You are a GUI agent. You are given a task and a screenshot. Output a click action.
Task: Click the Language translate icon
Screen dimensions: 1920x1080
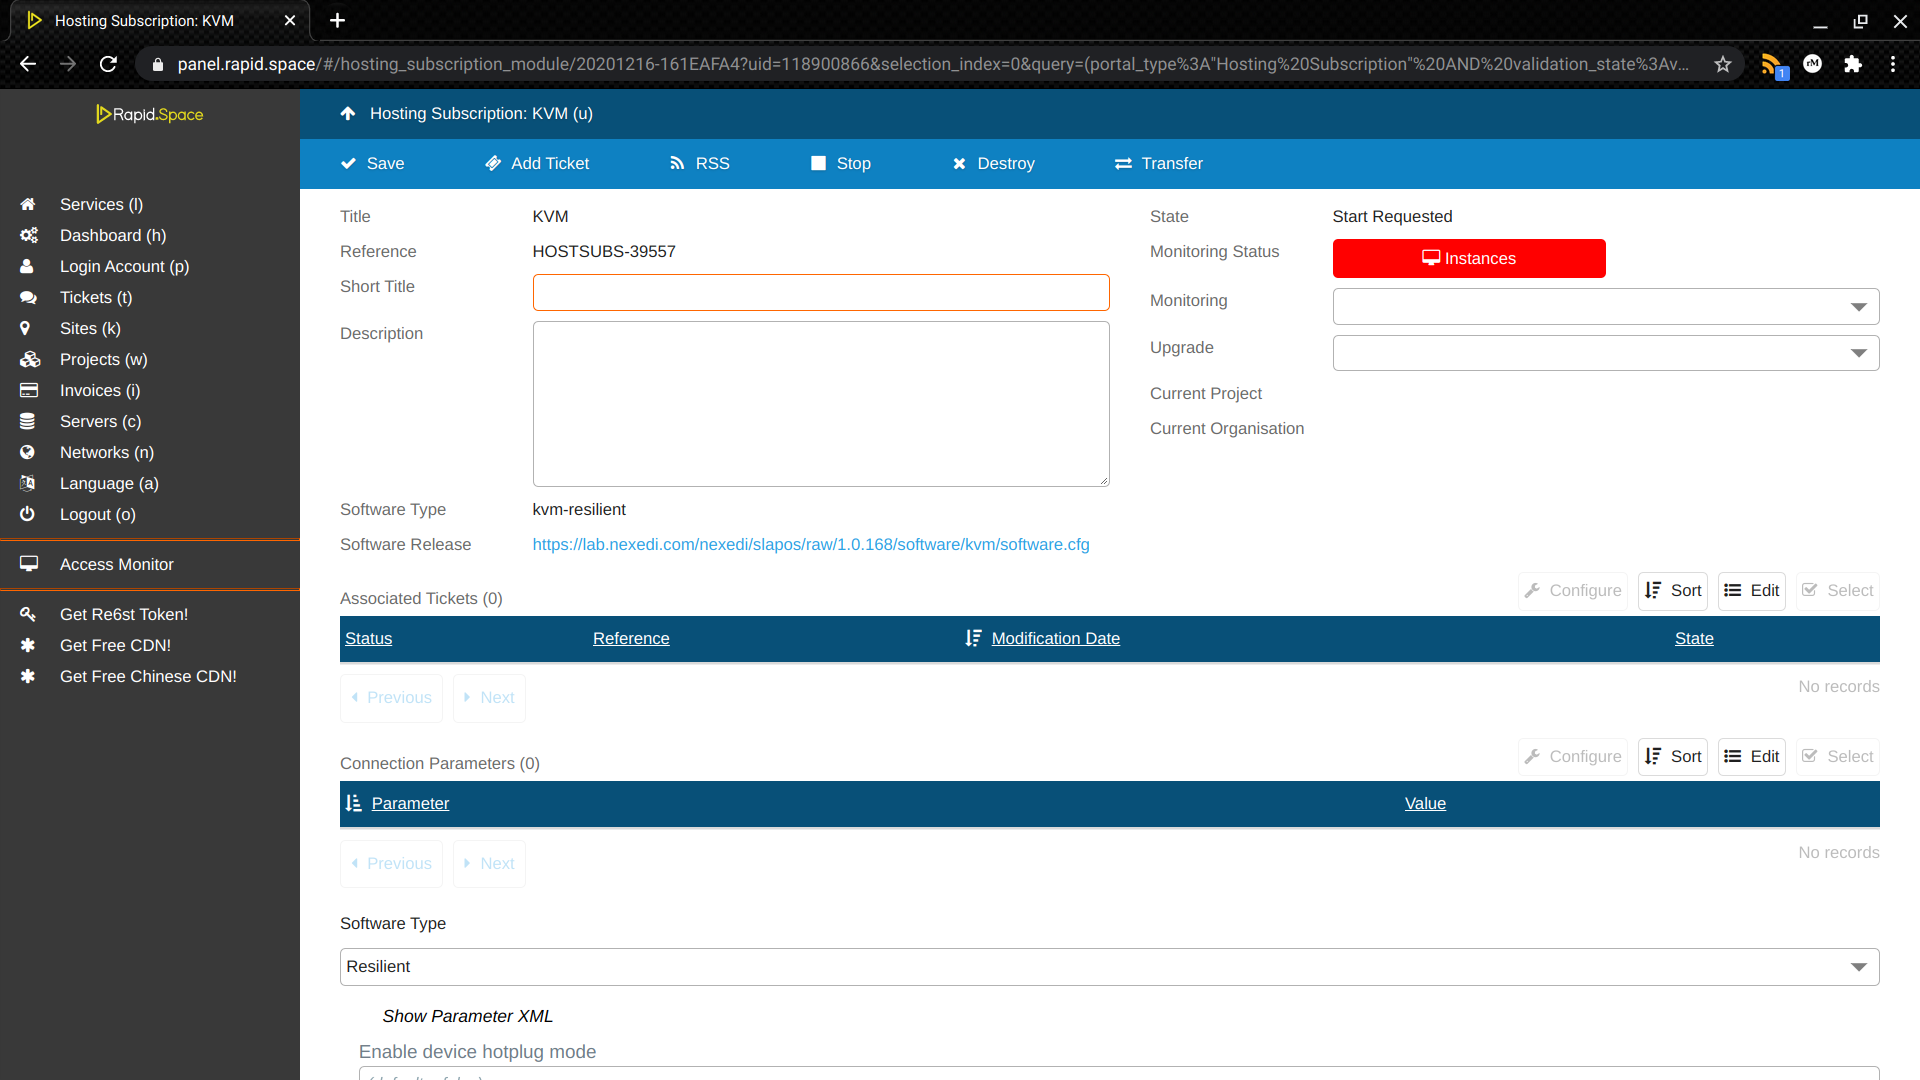tap(27, 483)
